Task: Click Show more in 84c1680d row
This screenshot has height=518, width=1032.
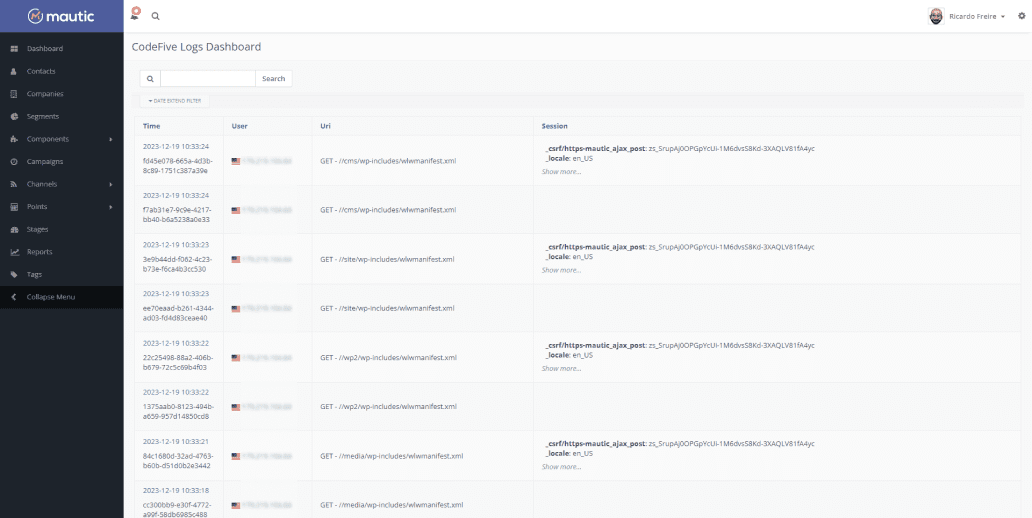Action: pos(561,467)
